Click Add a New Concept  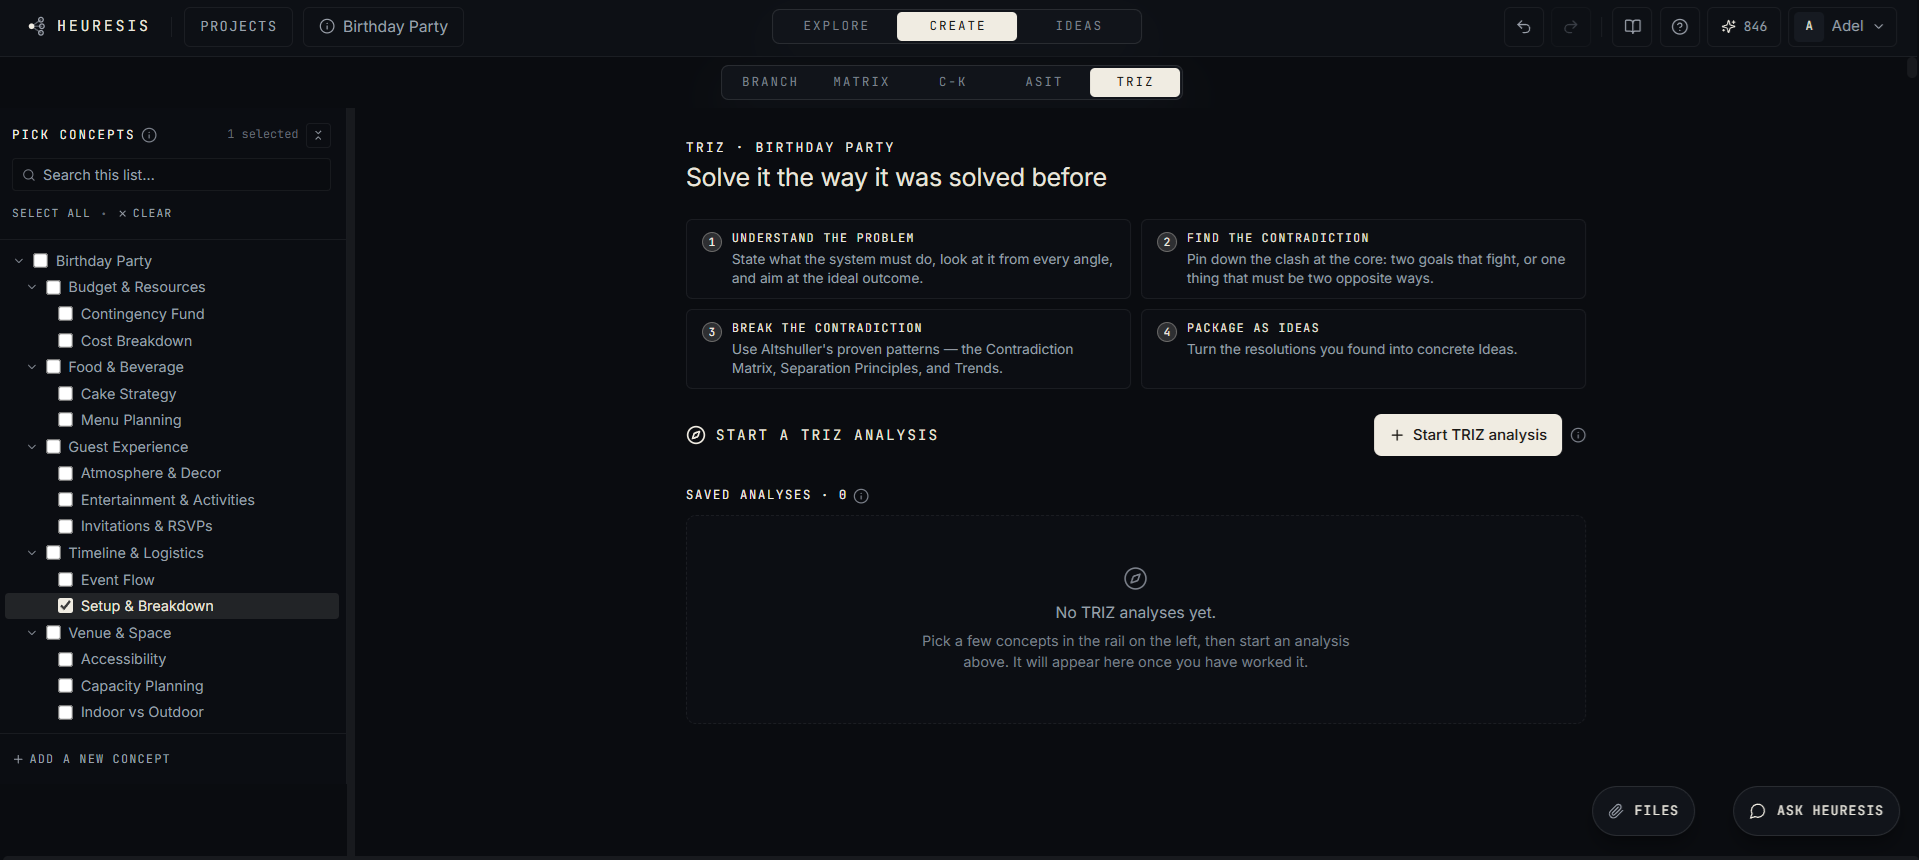click(91, 759)
